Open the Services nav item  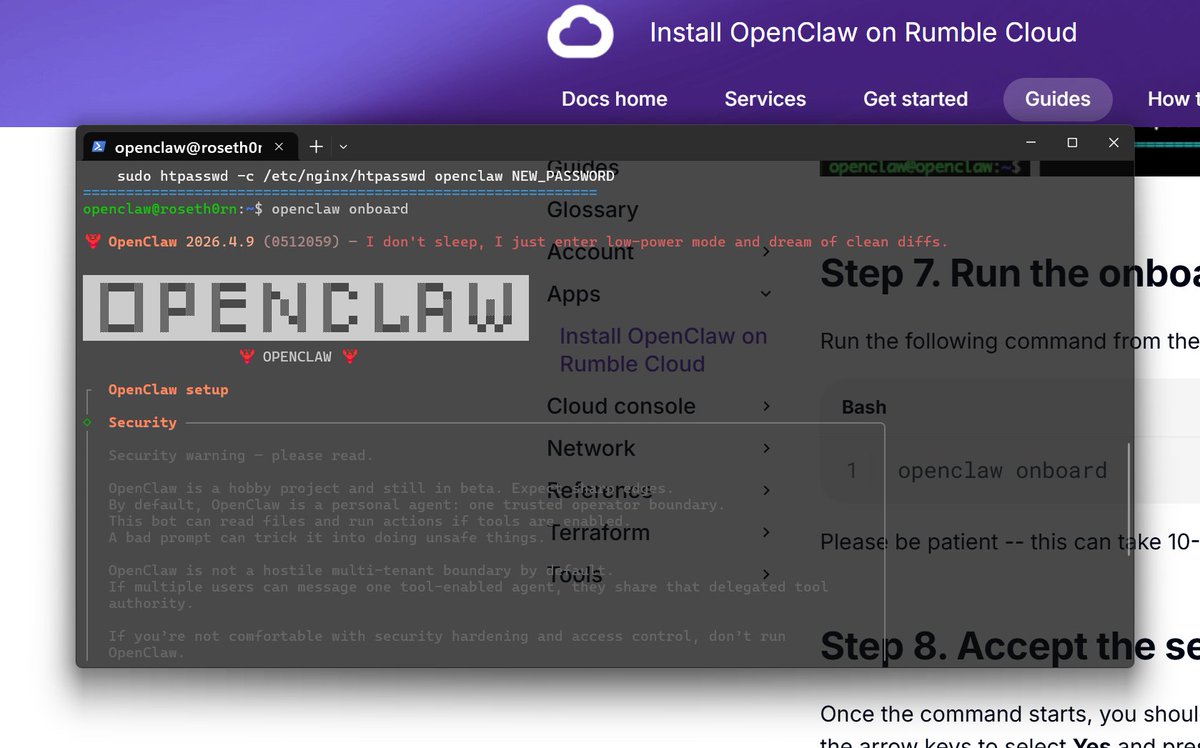[765, 99]
